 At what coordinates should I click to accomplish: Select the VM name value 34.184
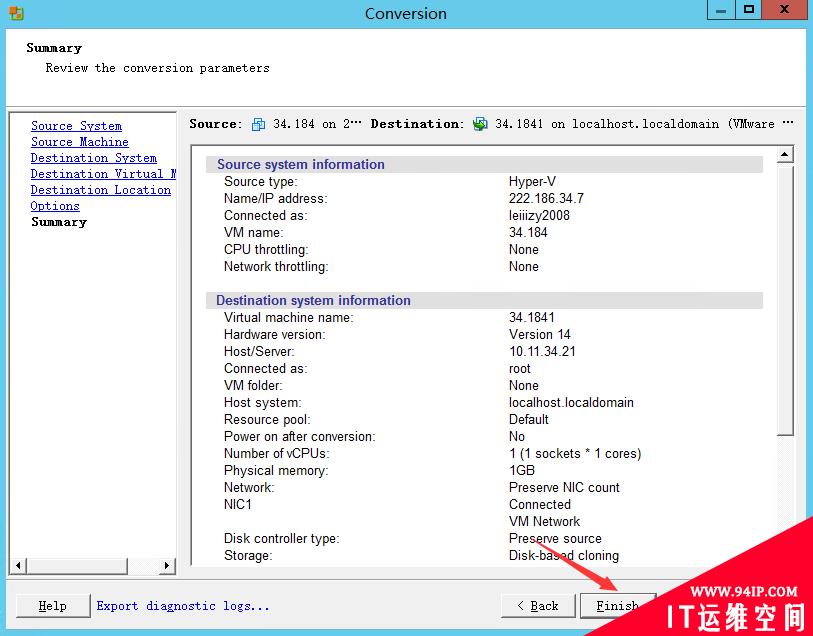[528, 233]
